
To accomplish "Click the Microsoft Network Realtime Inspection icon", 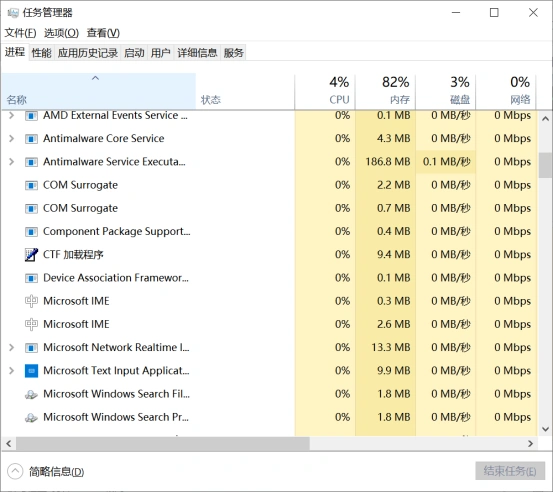I will click(x=31, y=348).
